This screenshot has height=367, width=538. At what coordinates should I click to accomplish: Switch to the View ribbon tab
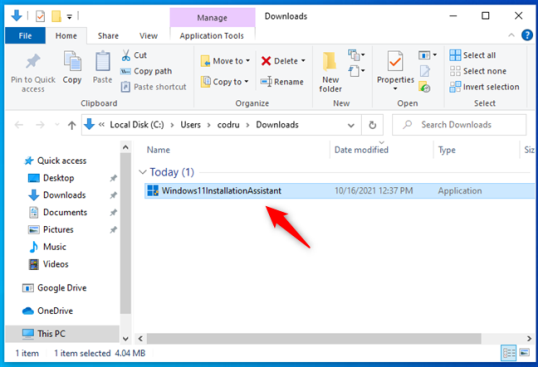[x=148, y=36]
